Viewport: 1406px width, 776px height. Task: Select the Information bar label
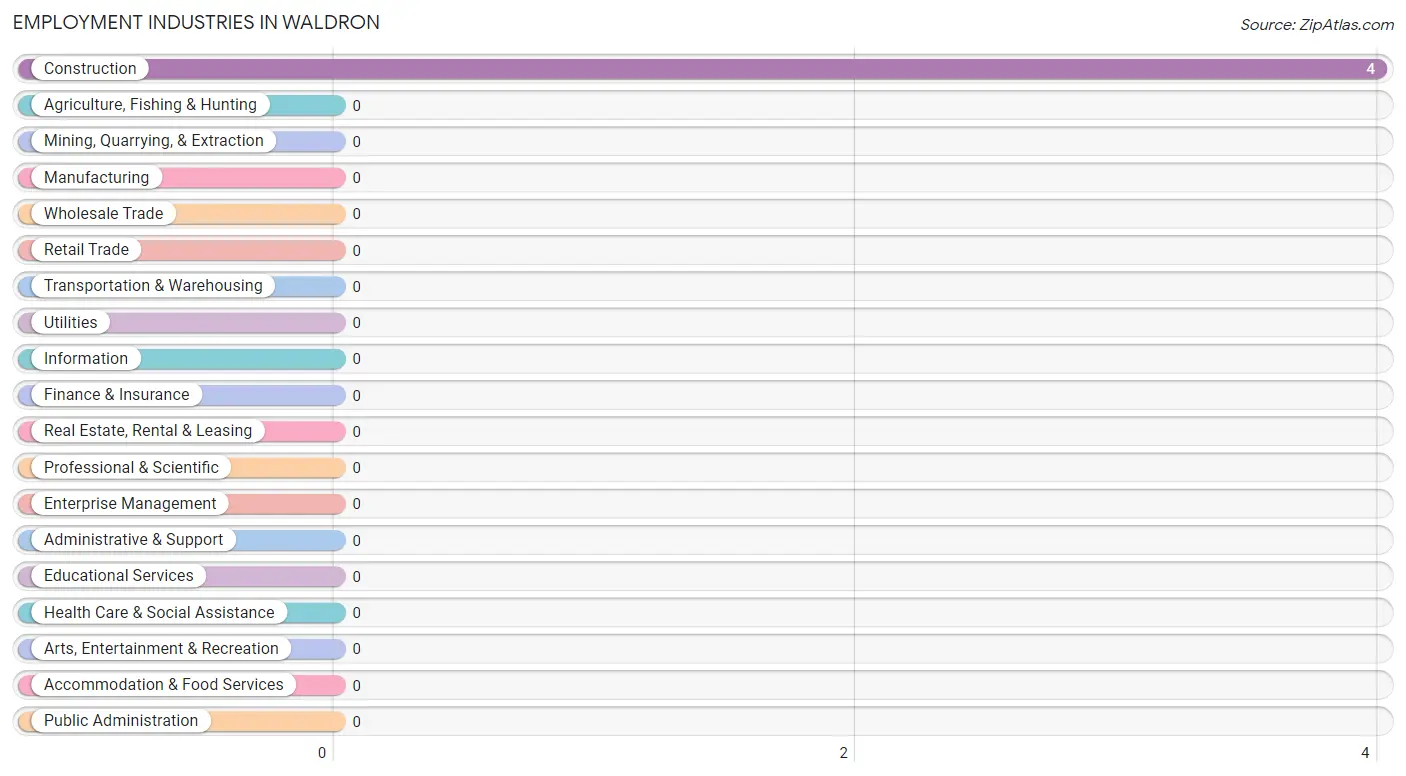coord(86,359)
